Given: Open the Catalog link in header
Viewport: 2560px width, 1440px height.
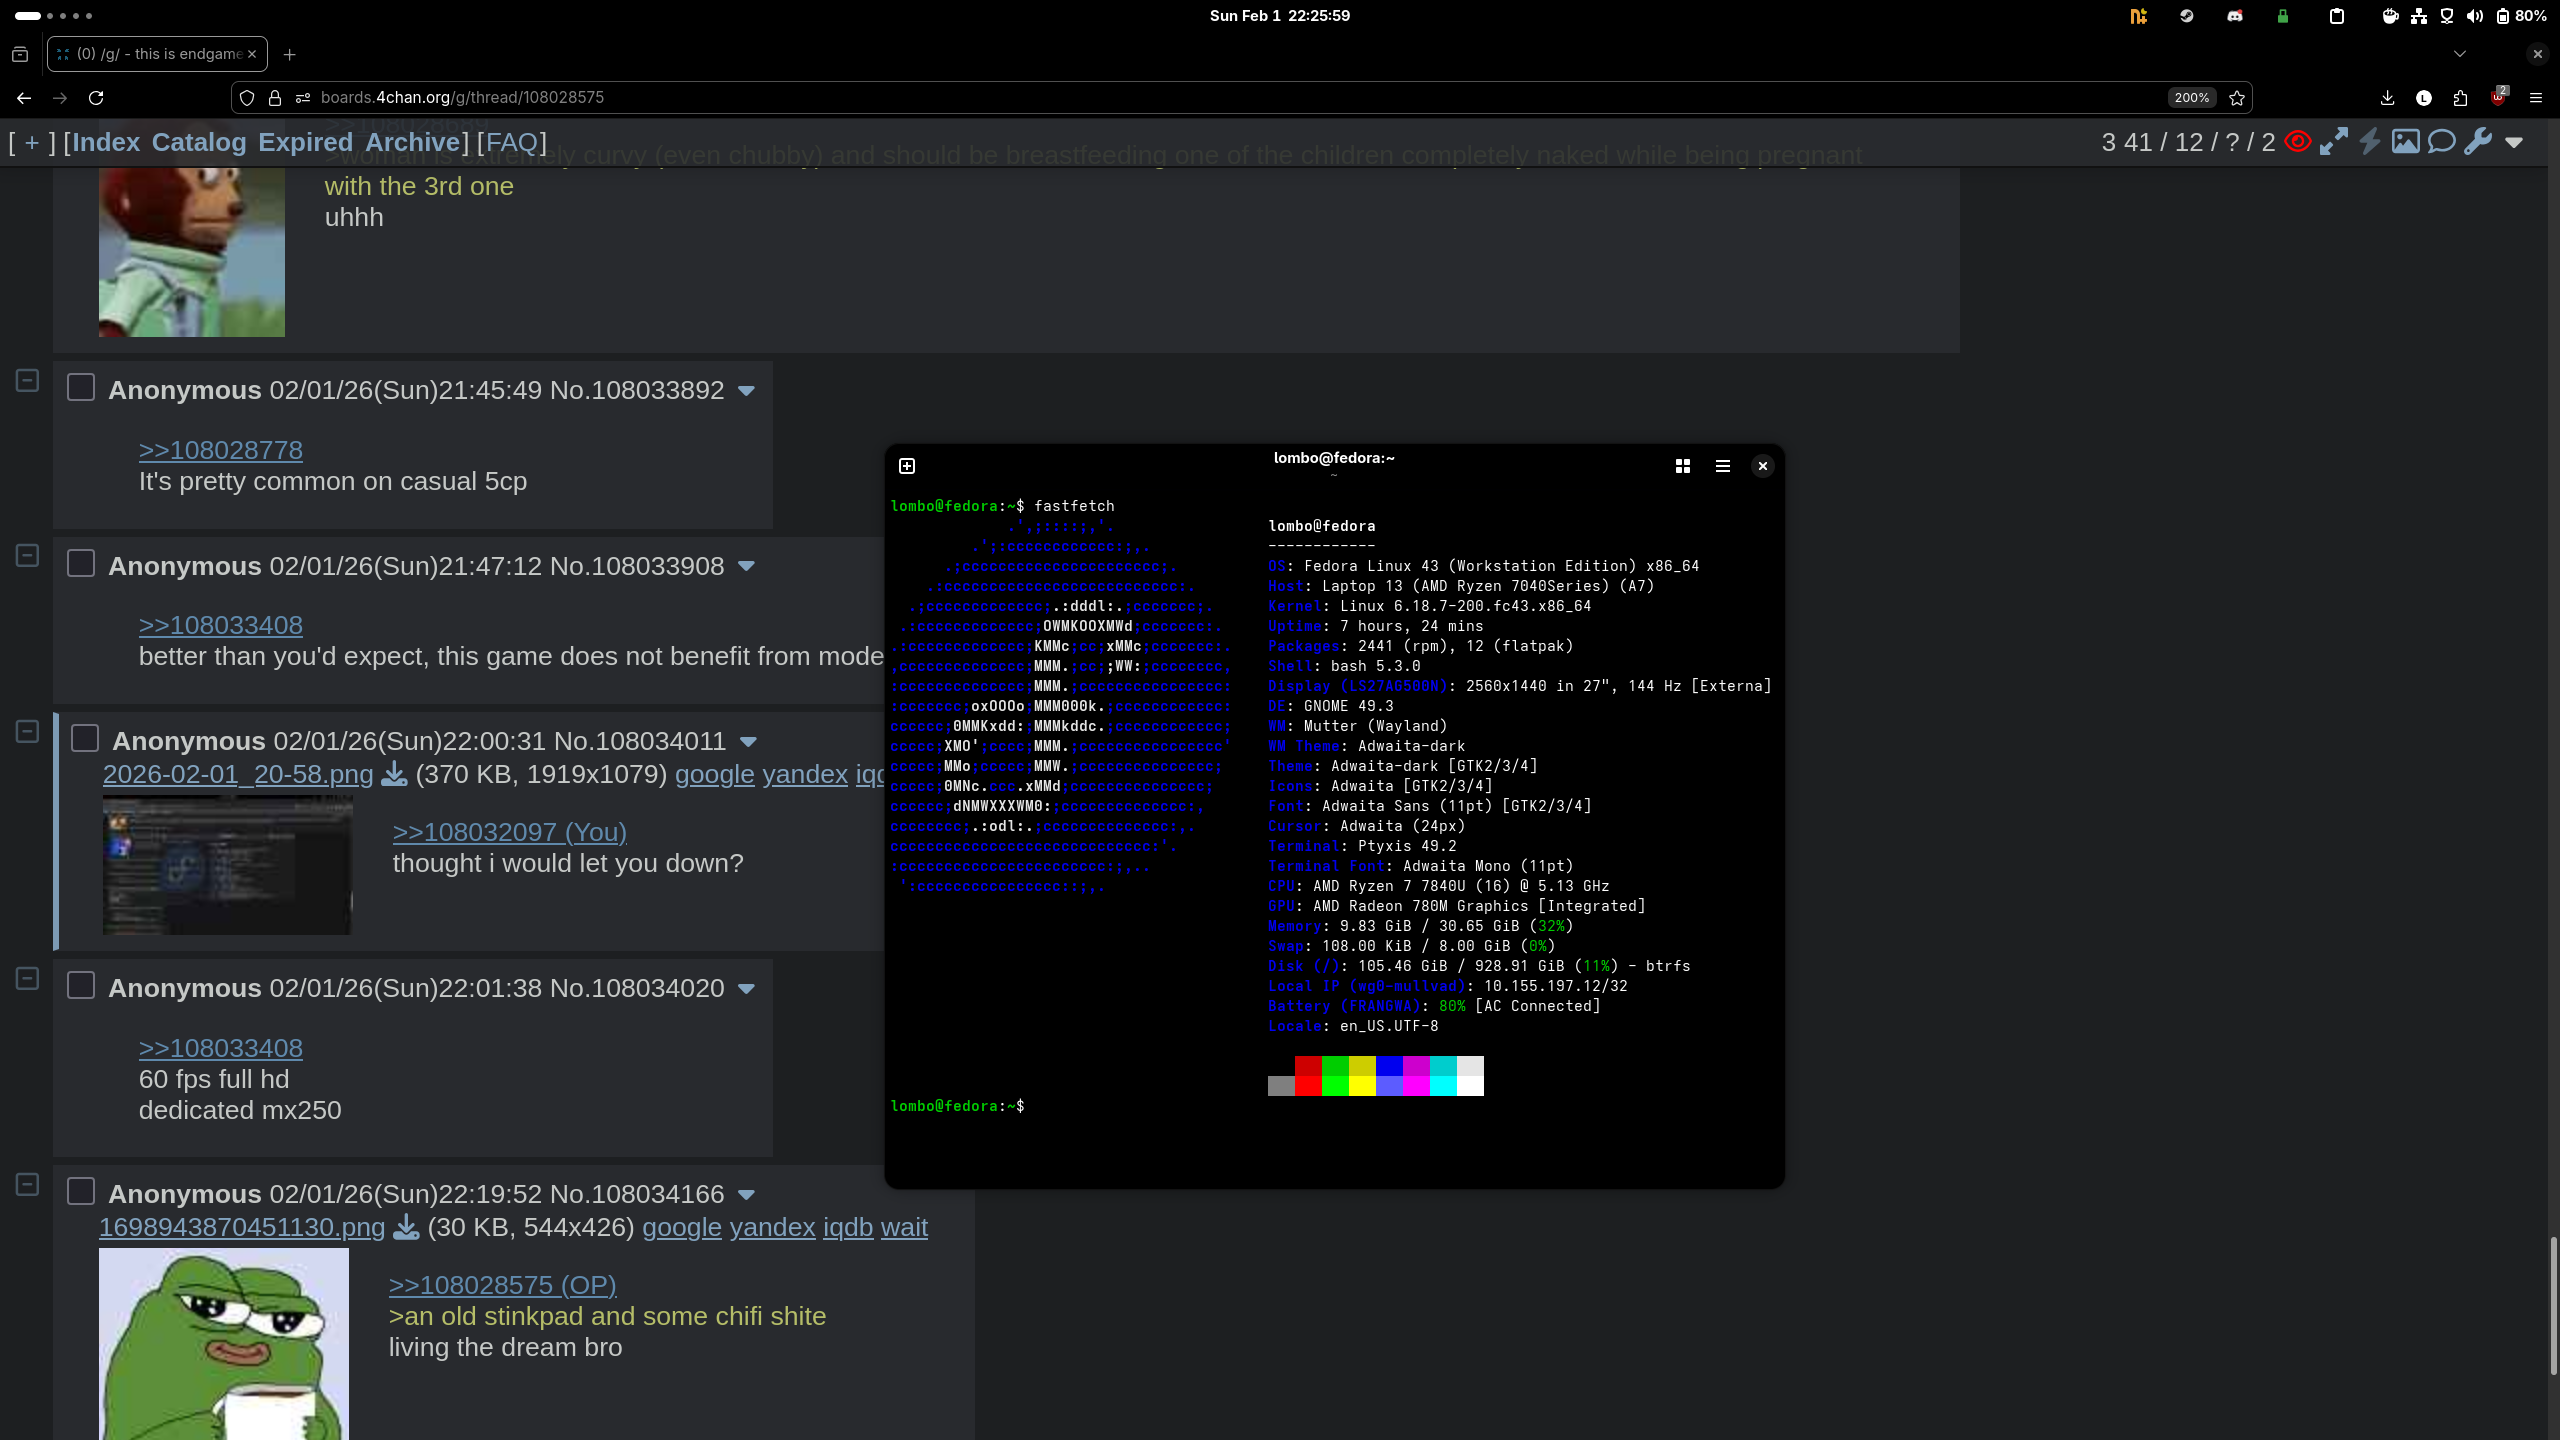Looking at the screenshot, I should click(198, 142).
